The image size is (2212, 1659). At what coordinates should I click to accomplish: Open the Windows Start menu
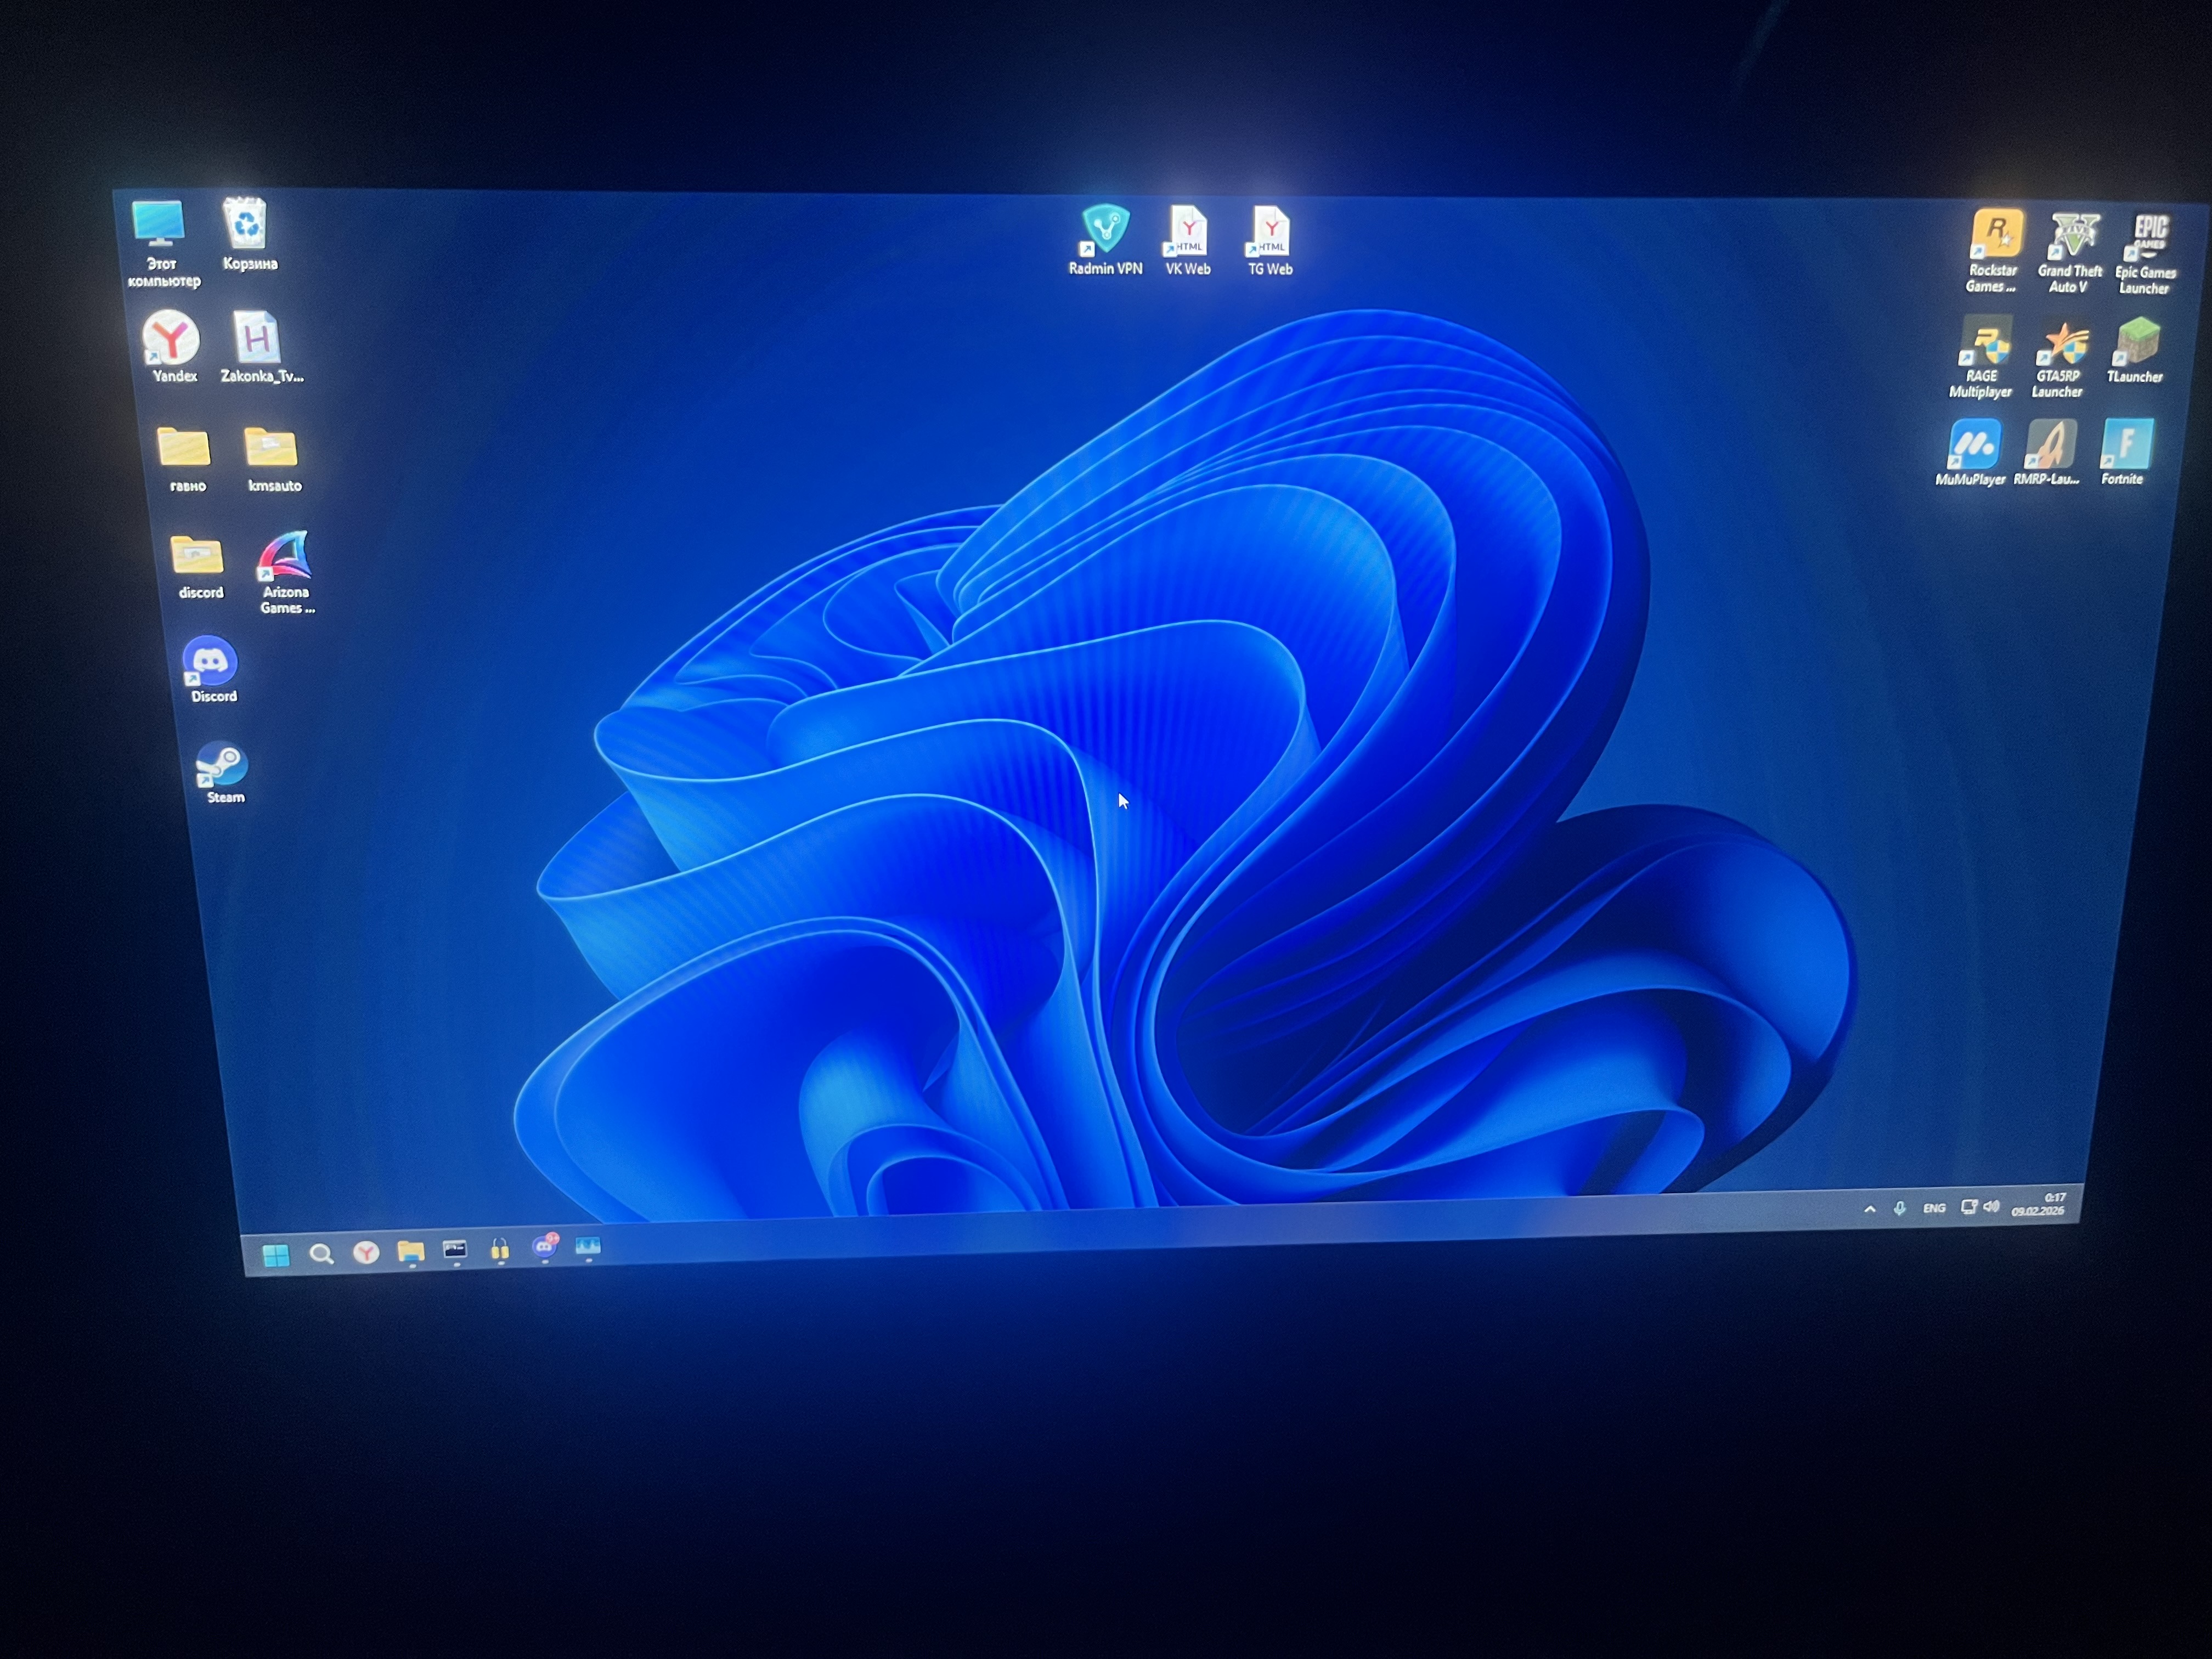[275, 1255]
